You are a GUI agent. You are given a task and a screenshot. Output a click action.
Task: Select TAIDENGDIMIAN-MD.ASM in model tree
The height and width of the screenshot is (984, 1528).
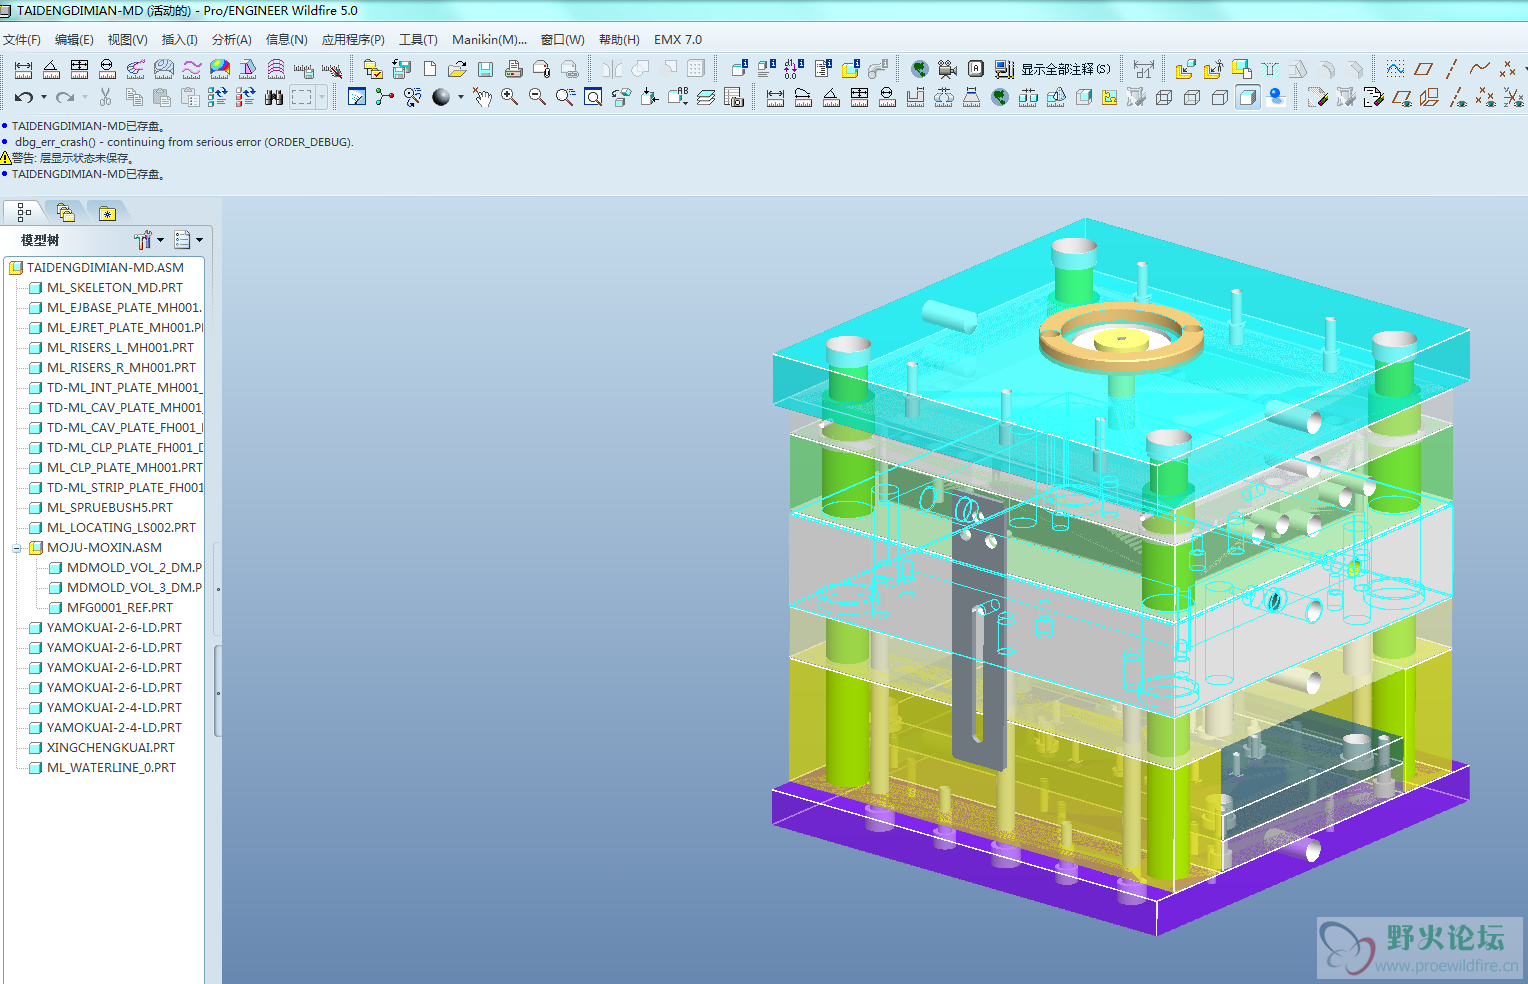click(x=105, y=268)
